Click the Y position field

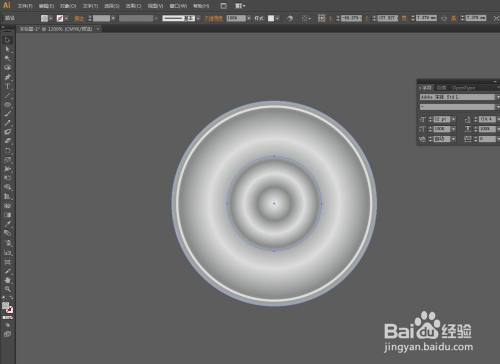click(388, 18)
